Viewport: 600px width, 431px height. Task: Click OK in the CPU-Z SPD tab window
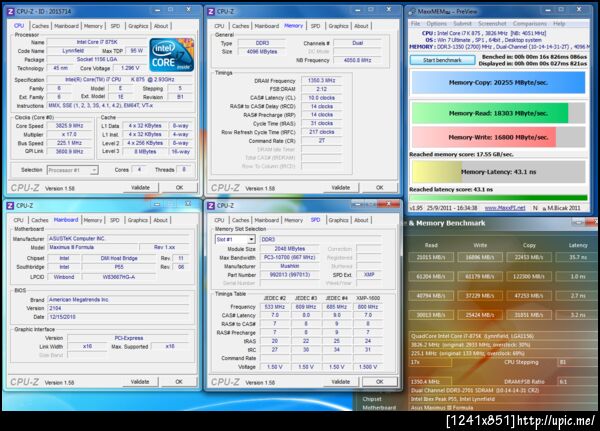point(380,382)
